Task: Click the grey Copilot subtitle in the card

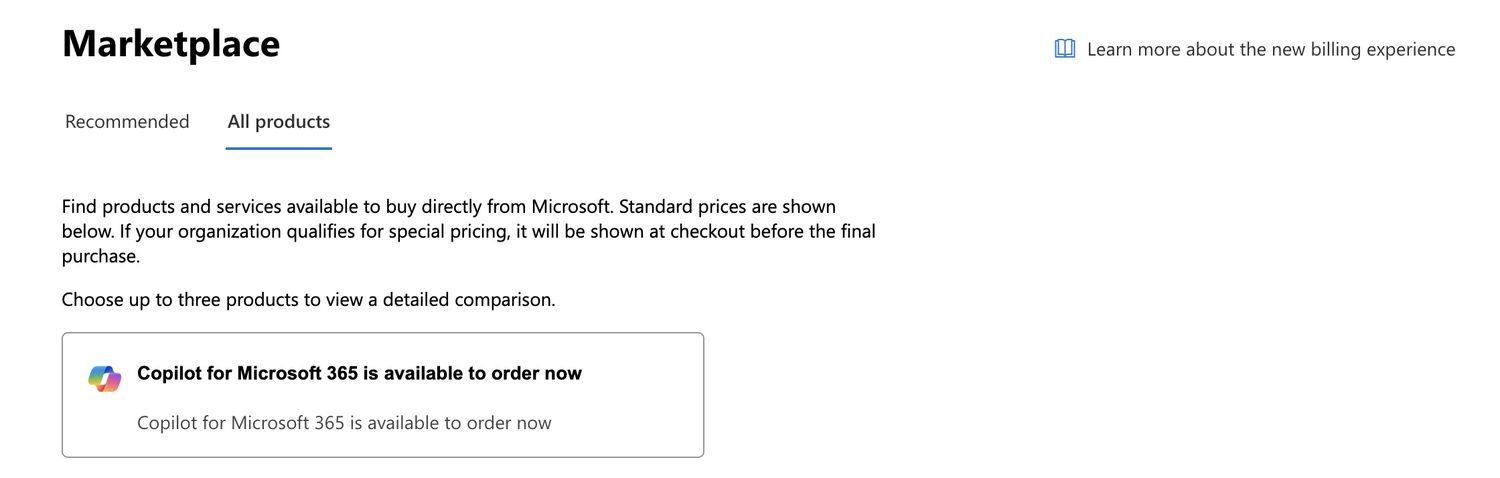Action: coord(344,423)
